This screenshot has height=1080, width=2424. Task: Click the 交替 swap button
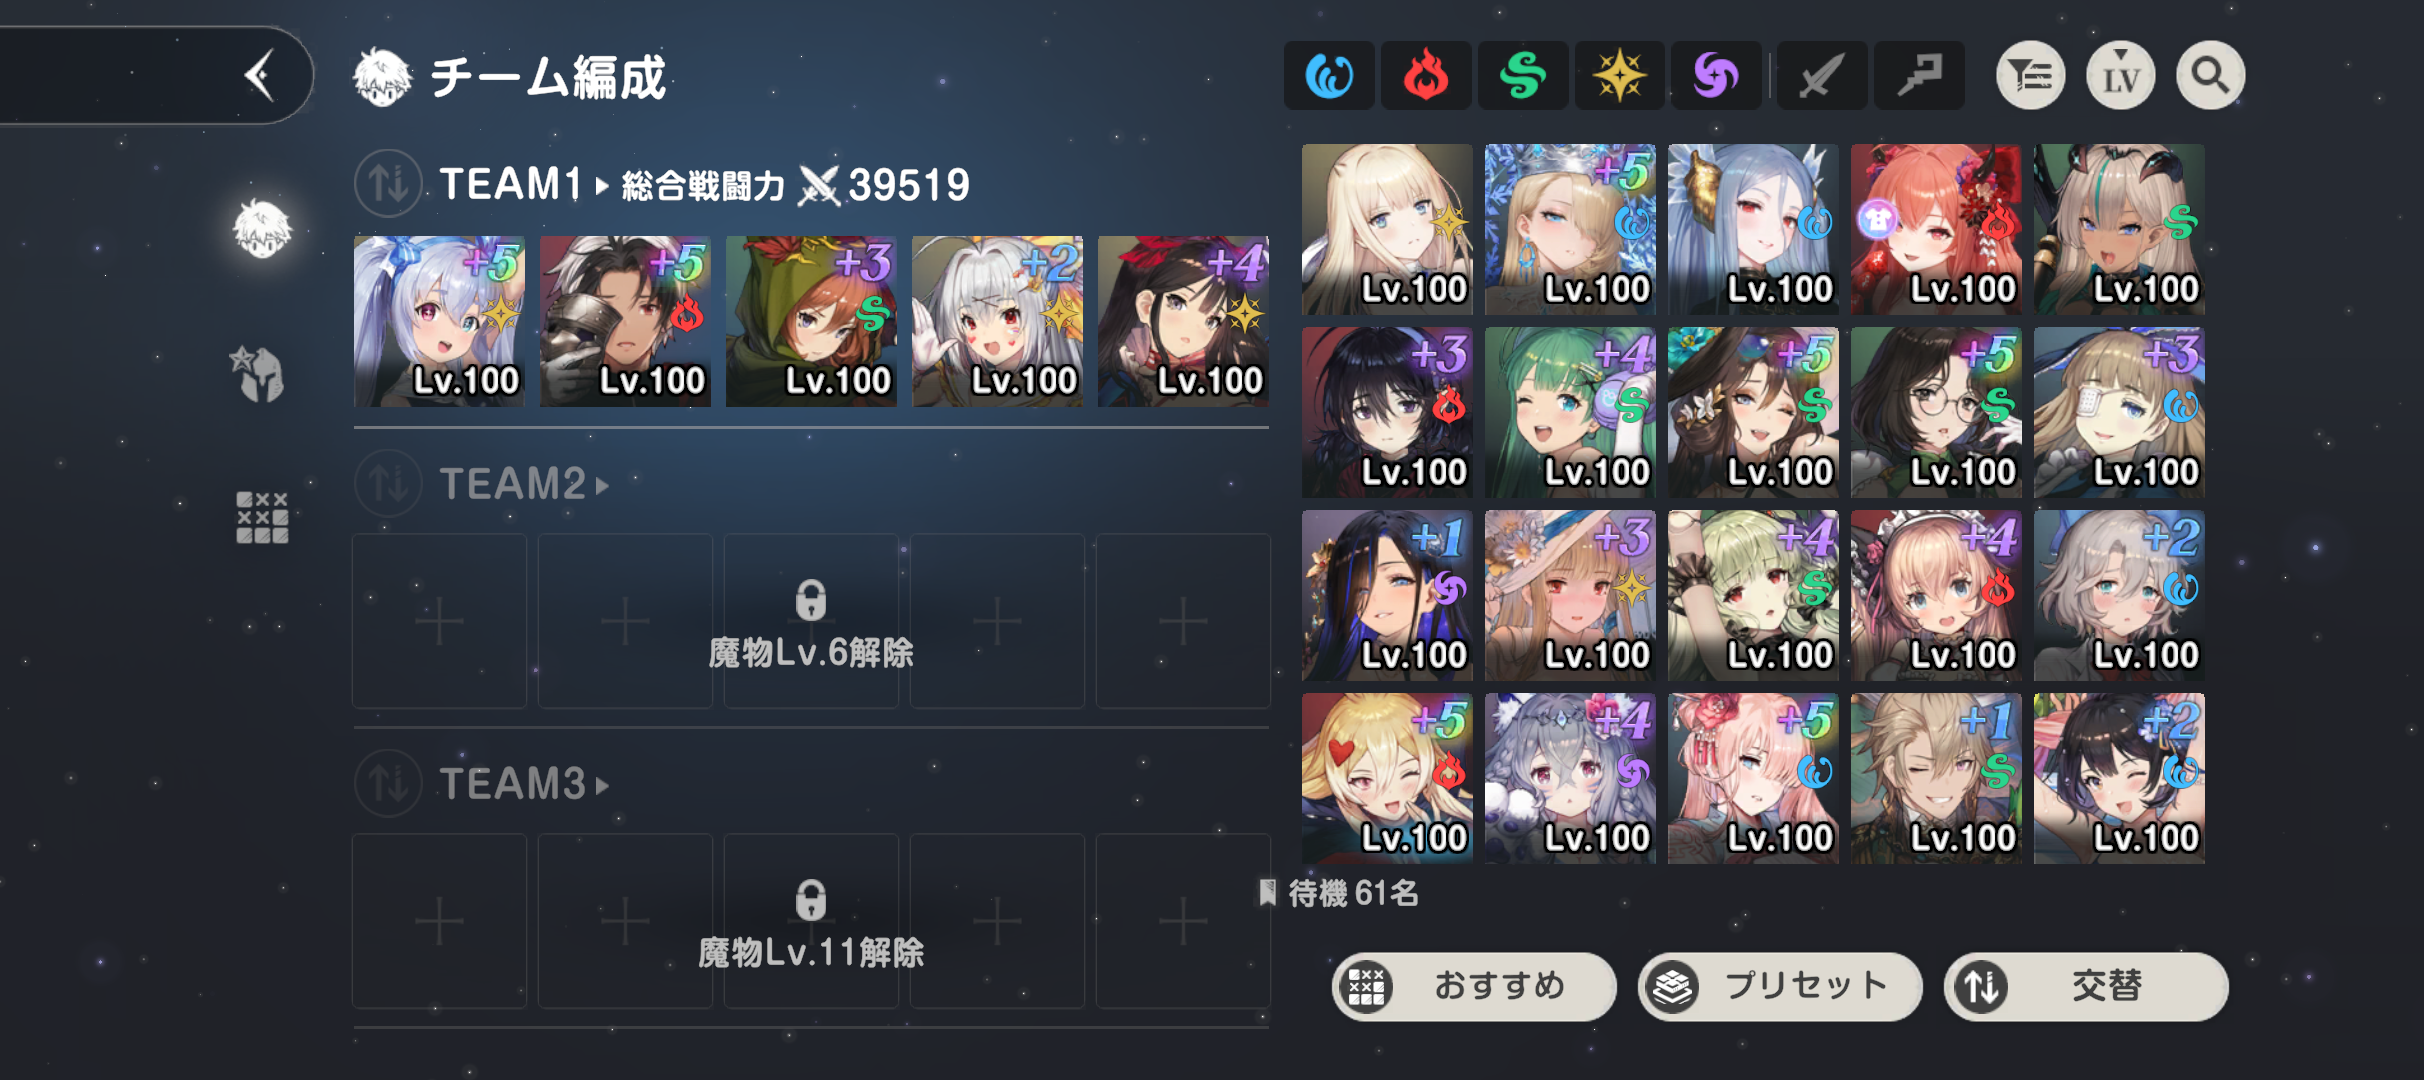[2086, 987]
